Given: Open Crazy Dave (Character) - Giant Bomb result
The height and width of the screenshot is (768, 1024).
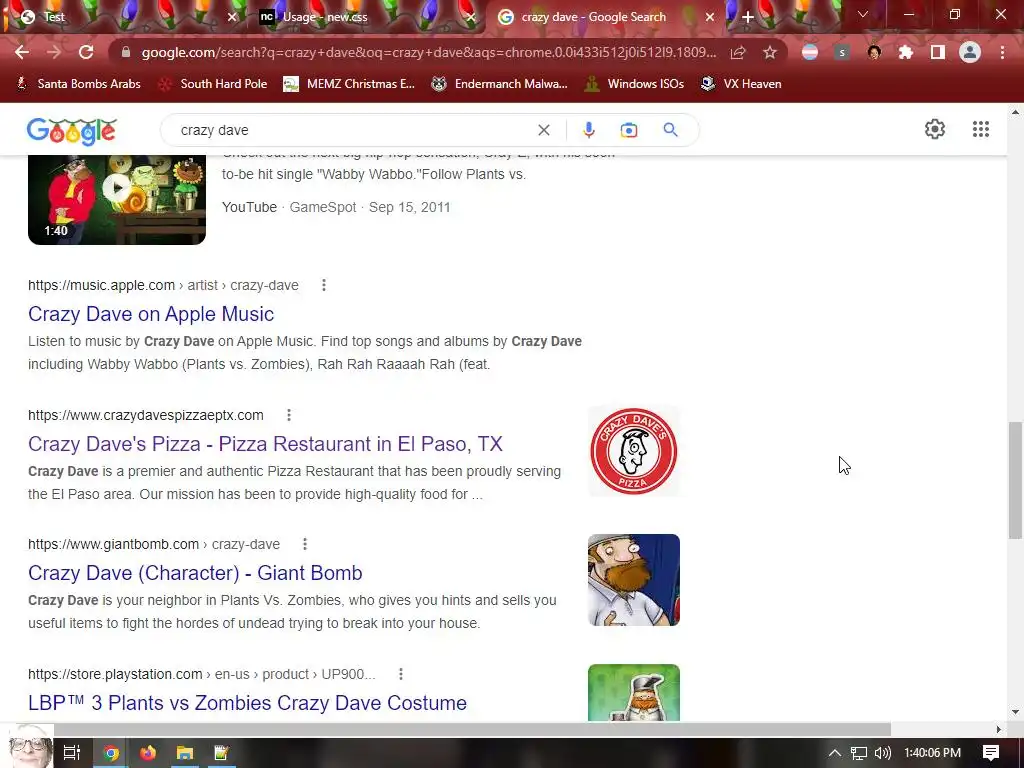Looking at the screenshot, I should [x=195, y=573].
